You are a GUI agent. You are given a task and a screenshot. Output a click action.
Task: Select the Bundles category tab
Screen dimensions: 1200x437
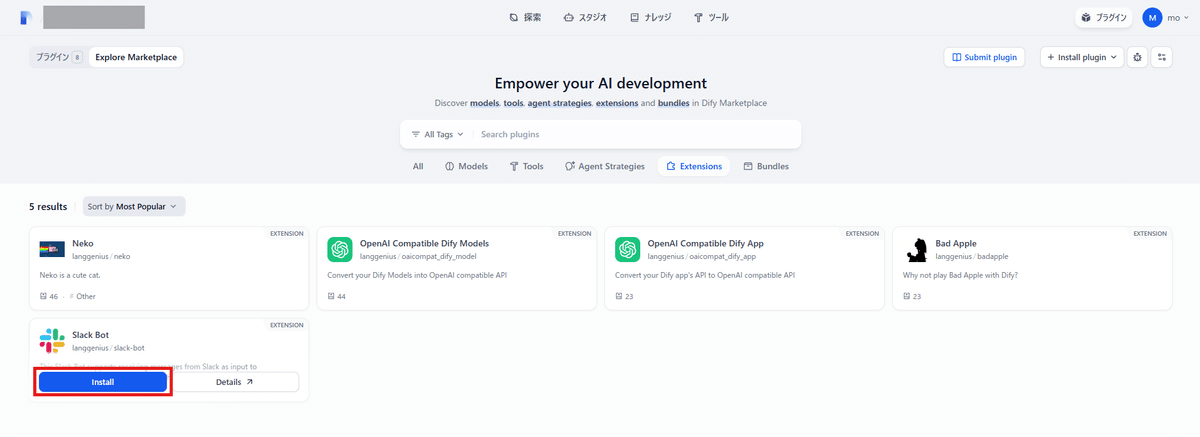766,166
